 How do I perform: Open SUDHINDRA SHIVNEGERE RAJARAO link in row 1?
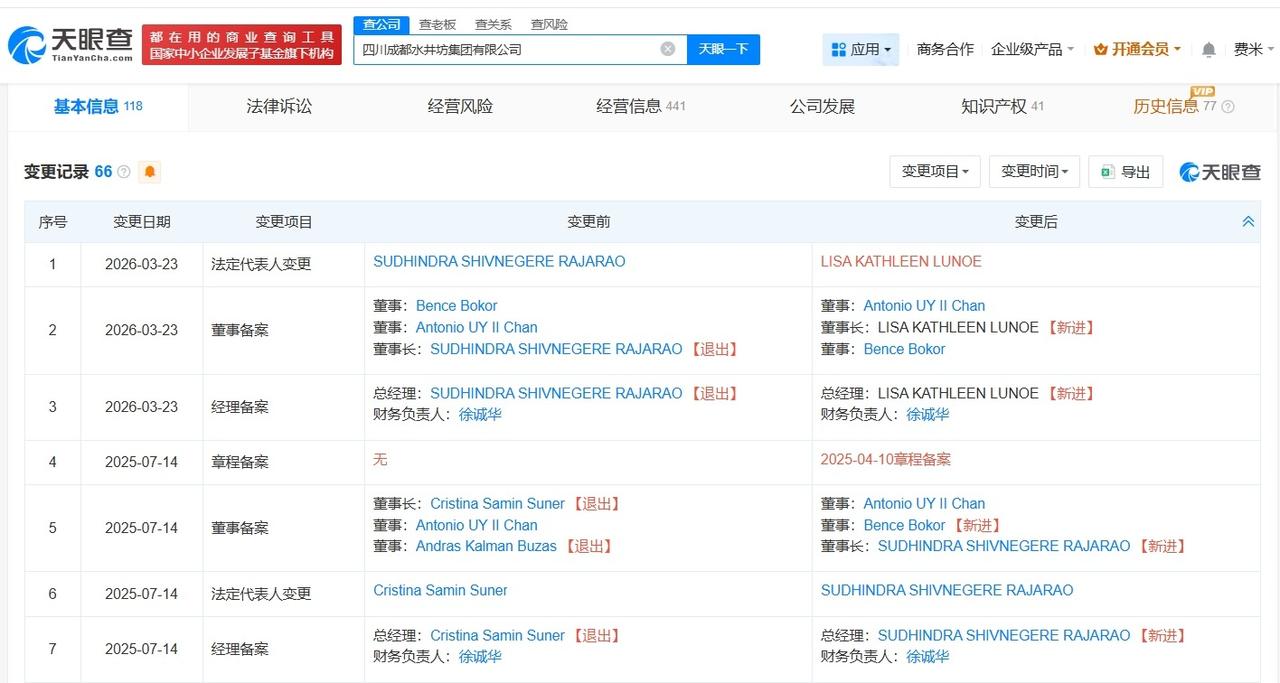tap(499, 261)
